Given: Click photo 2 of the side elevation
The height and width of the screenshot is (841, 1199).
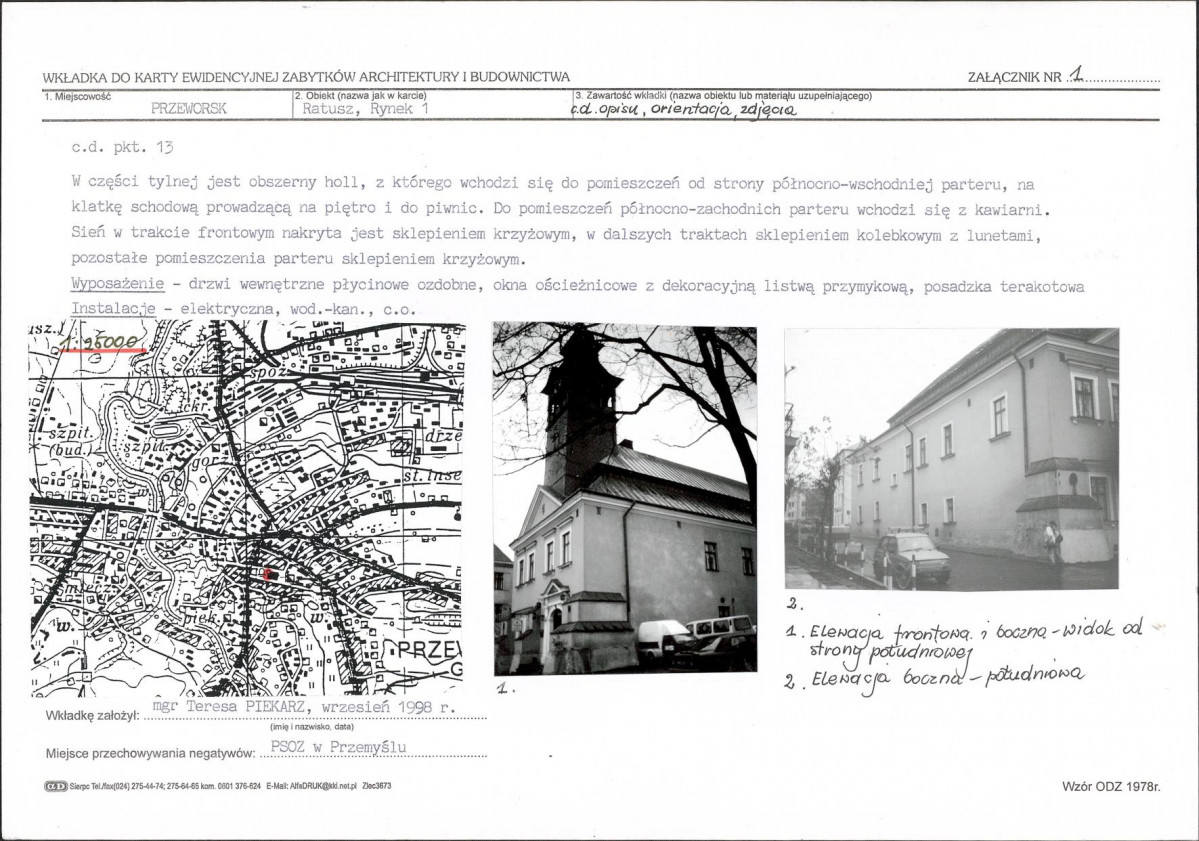Looking at the screenshot, I should 951,459.
